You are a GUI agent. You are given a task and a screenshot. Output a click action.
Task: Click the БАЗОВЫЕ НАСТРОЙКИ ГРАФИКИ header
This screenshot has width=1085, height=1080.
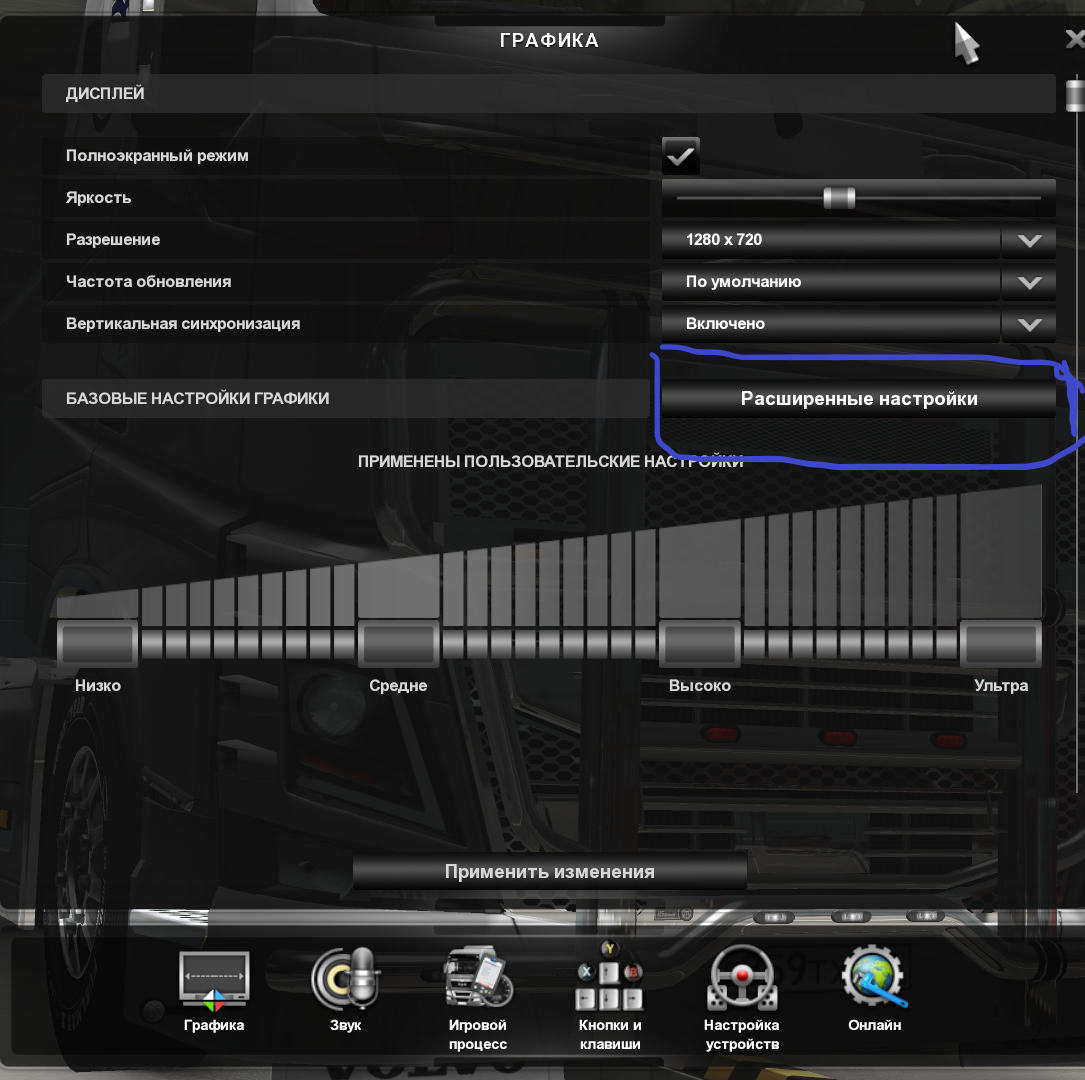pyautogui.click(x=345, y=399)
